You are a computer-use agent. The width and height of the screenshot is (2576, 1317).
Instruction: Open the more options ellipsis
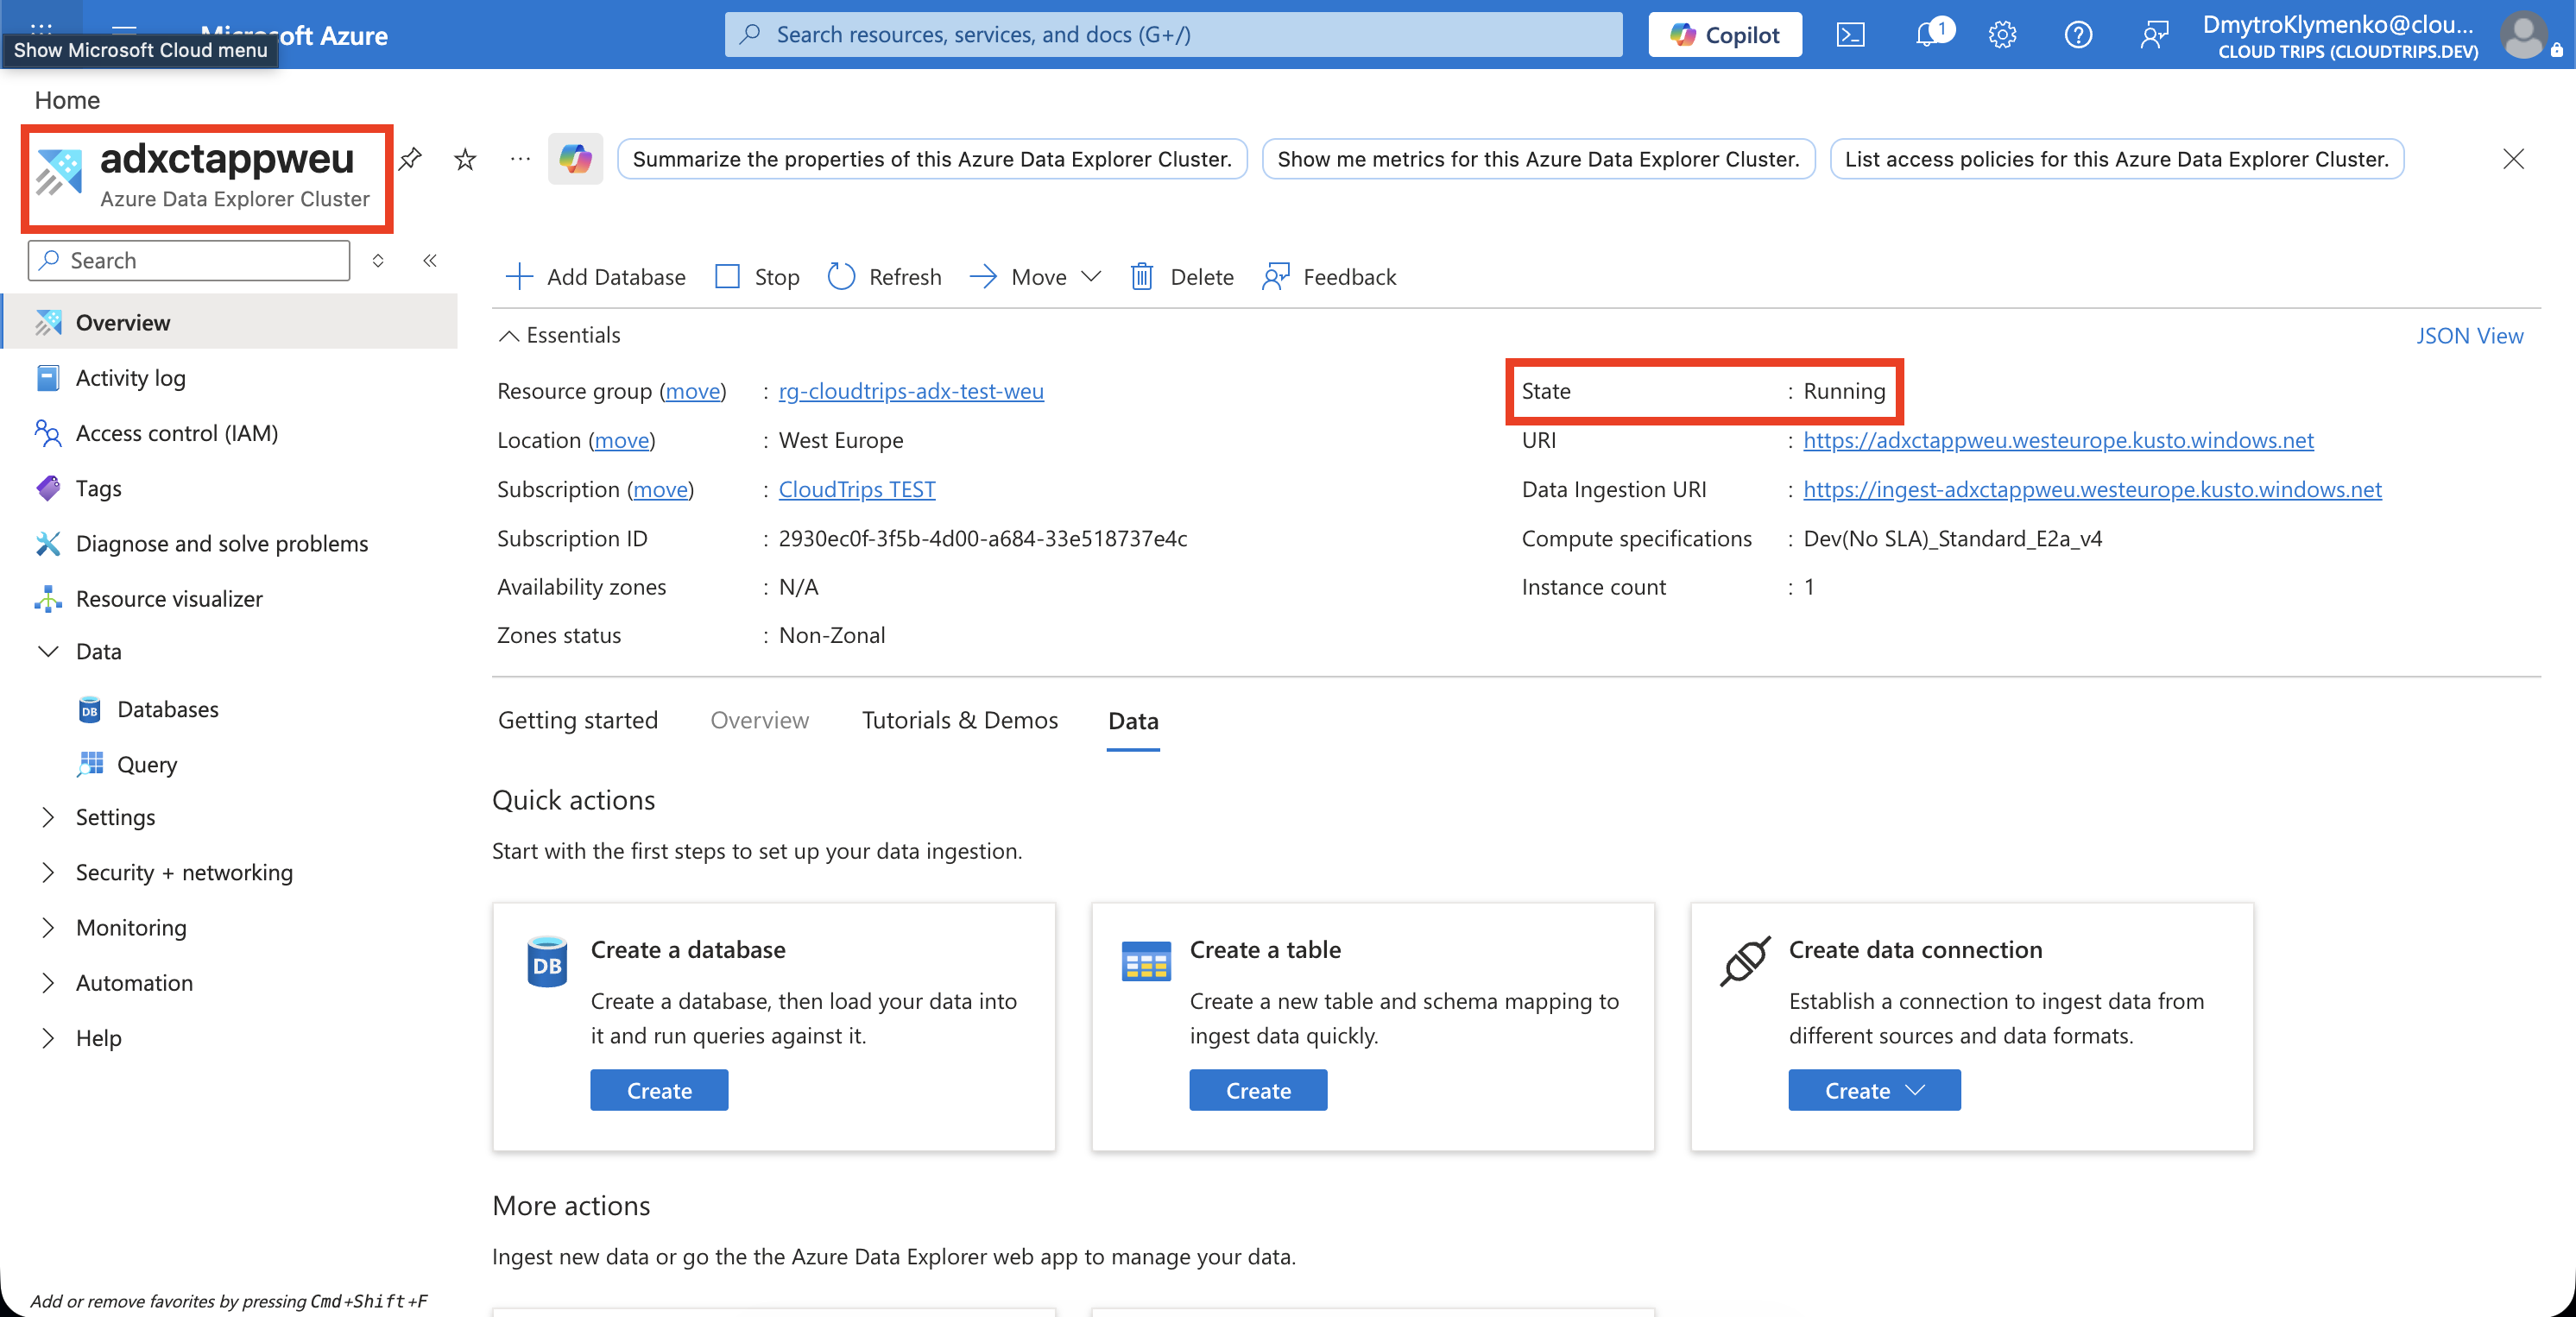(x=520, y=159)
